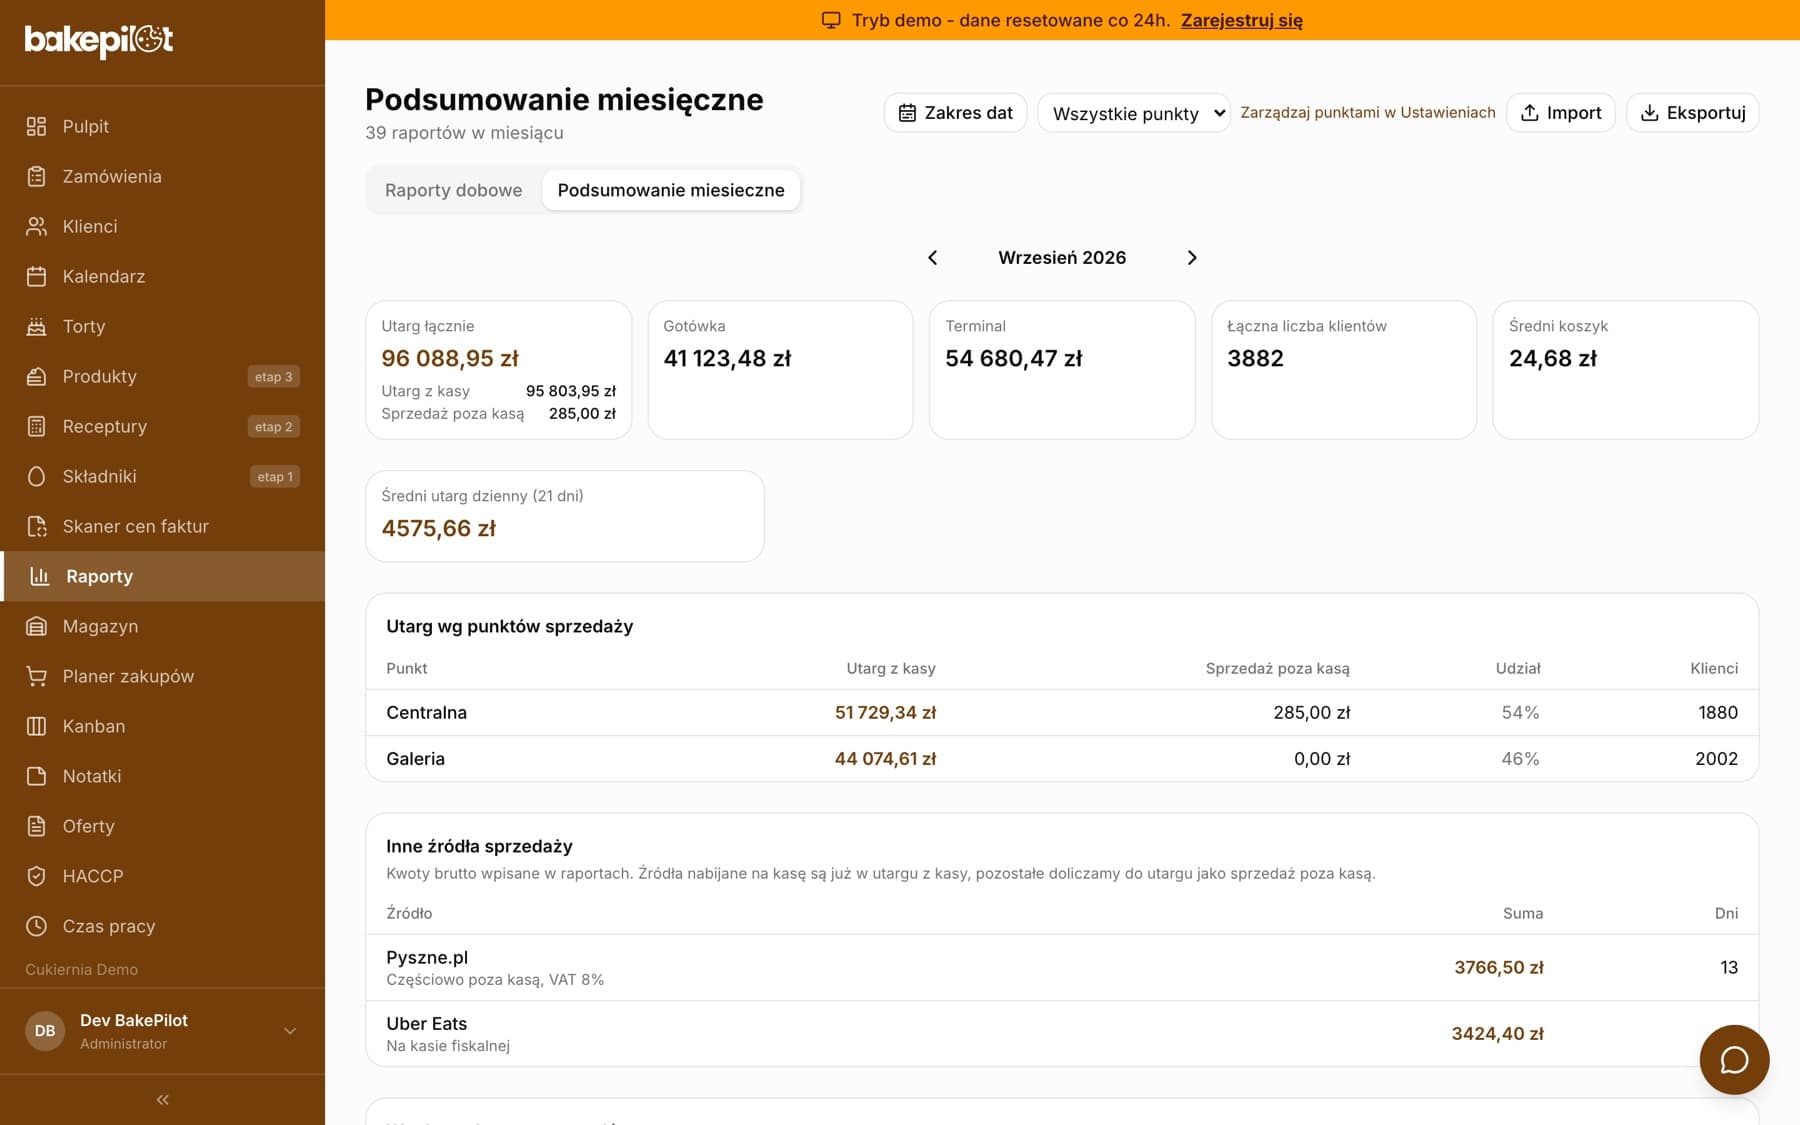This screenshot has height=1125, width=1800.
Task: Click the Galeria row name
Action: click(x=416, y=759)
